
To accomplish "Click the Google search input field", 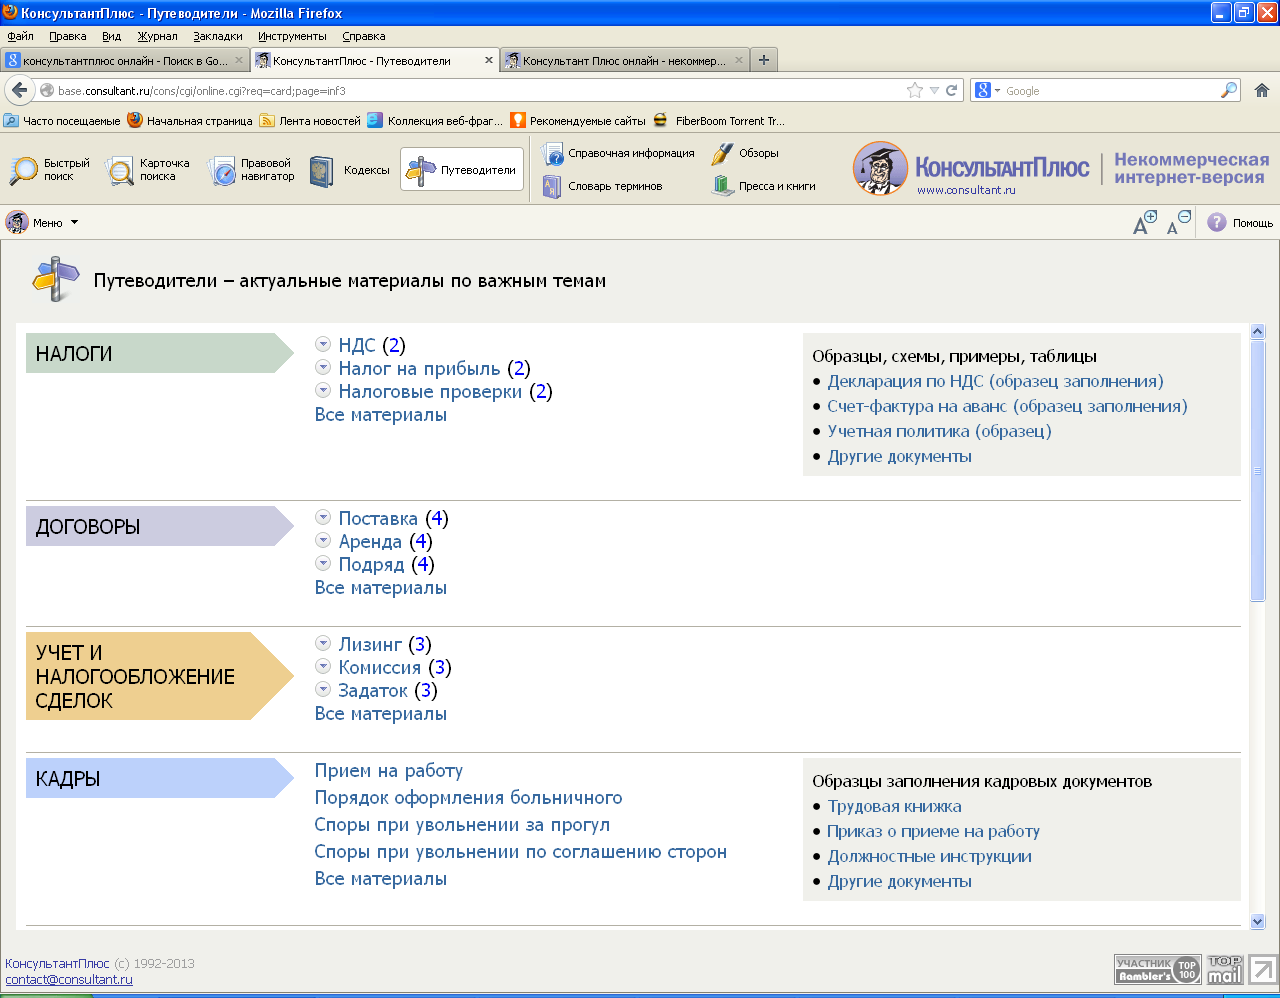I will [x=1110, y=90].
